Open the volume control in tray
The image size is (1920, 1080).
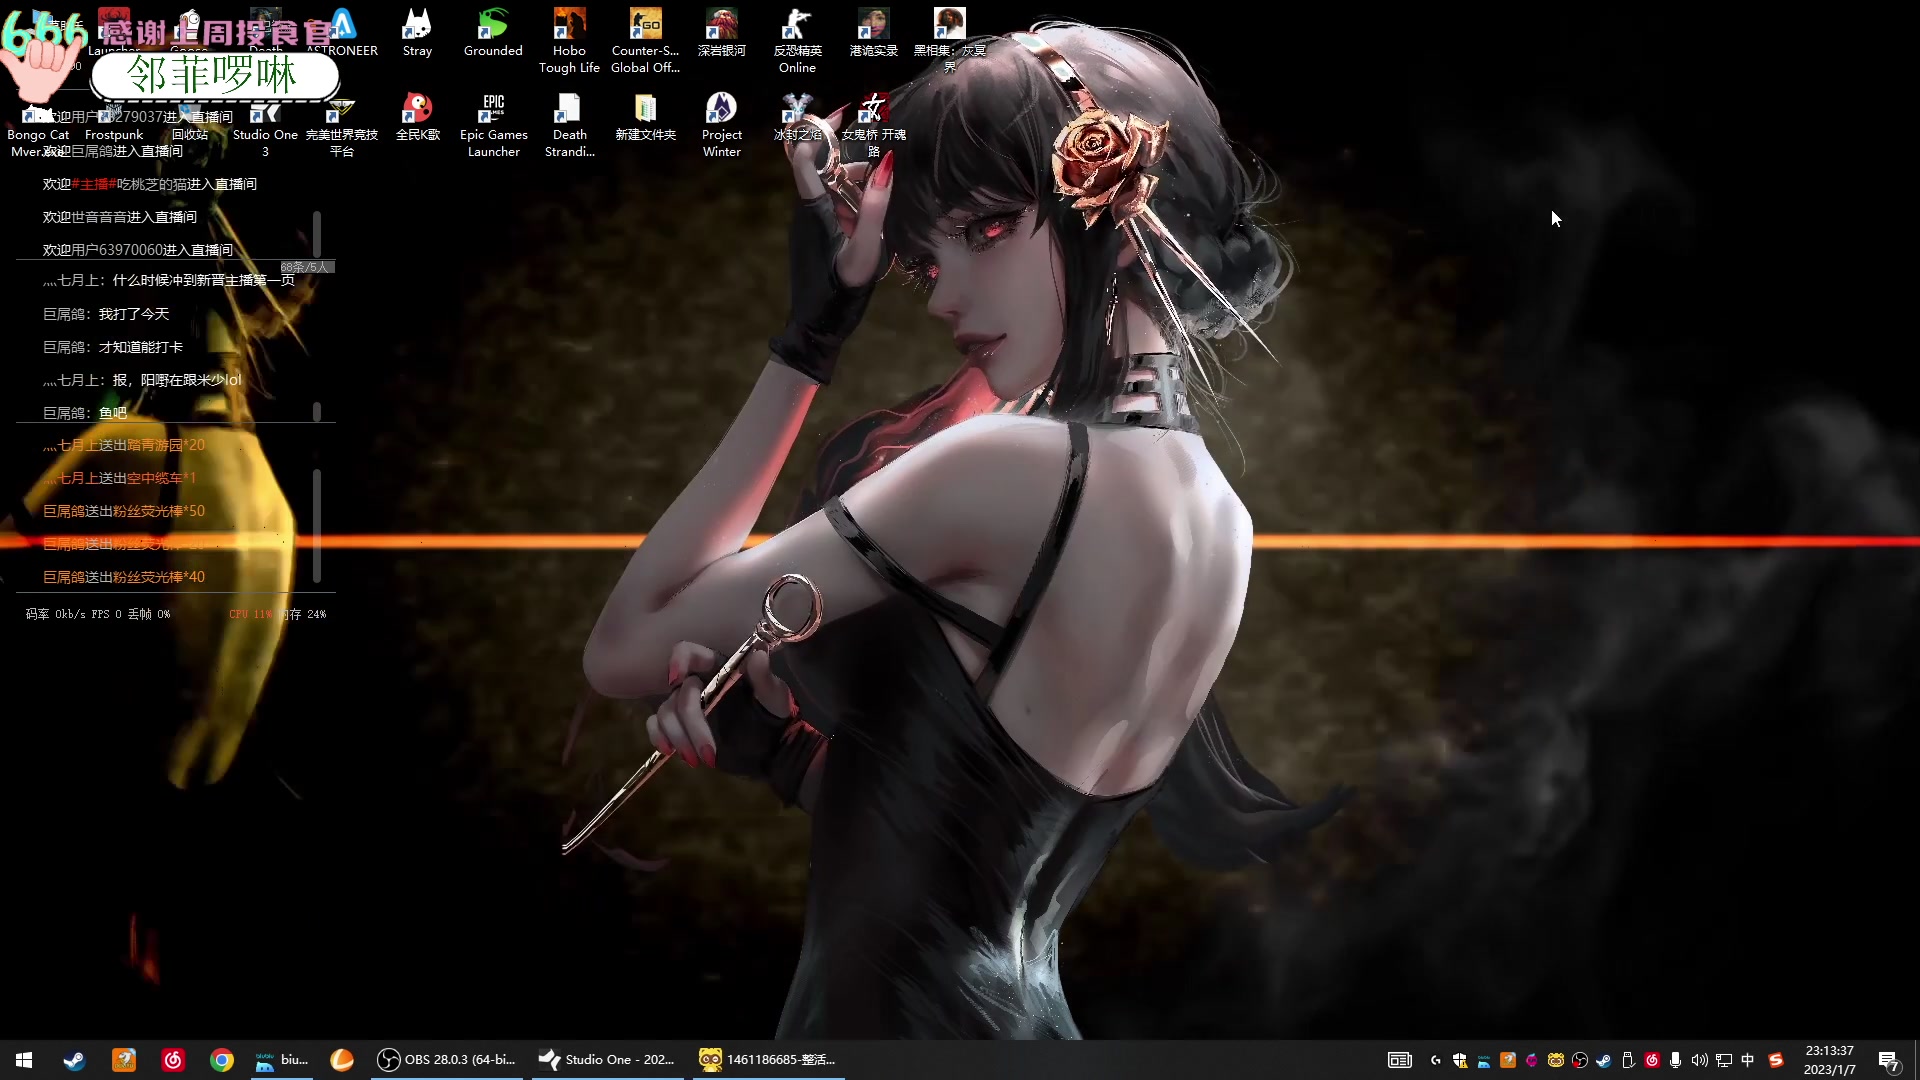[x=1700, y=1060]
